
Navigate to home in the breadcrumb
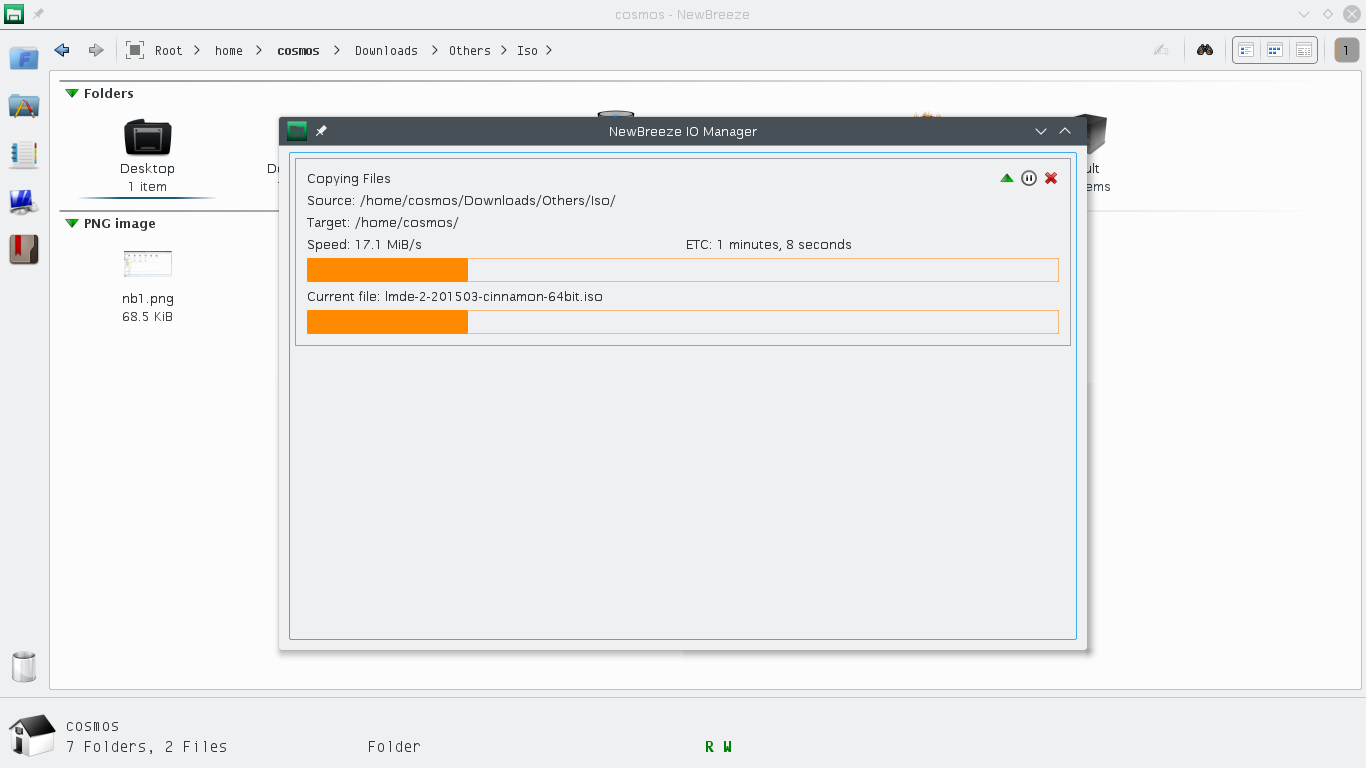pos(229,50)
